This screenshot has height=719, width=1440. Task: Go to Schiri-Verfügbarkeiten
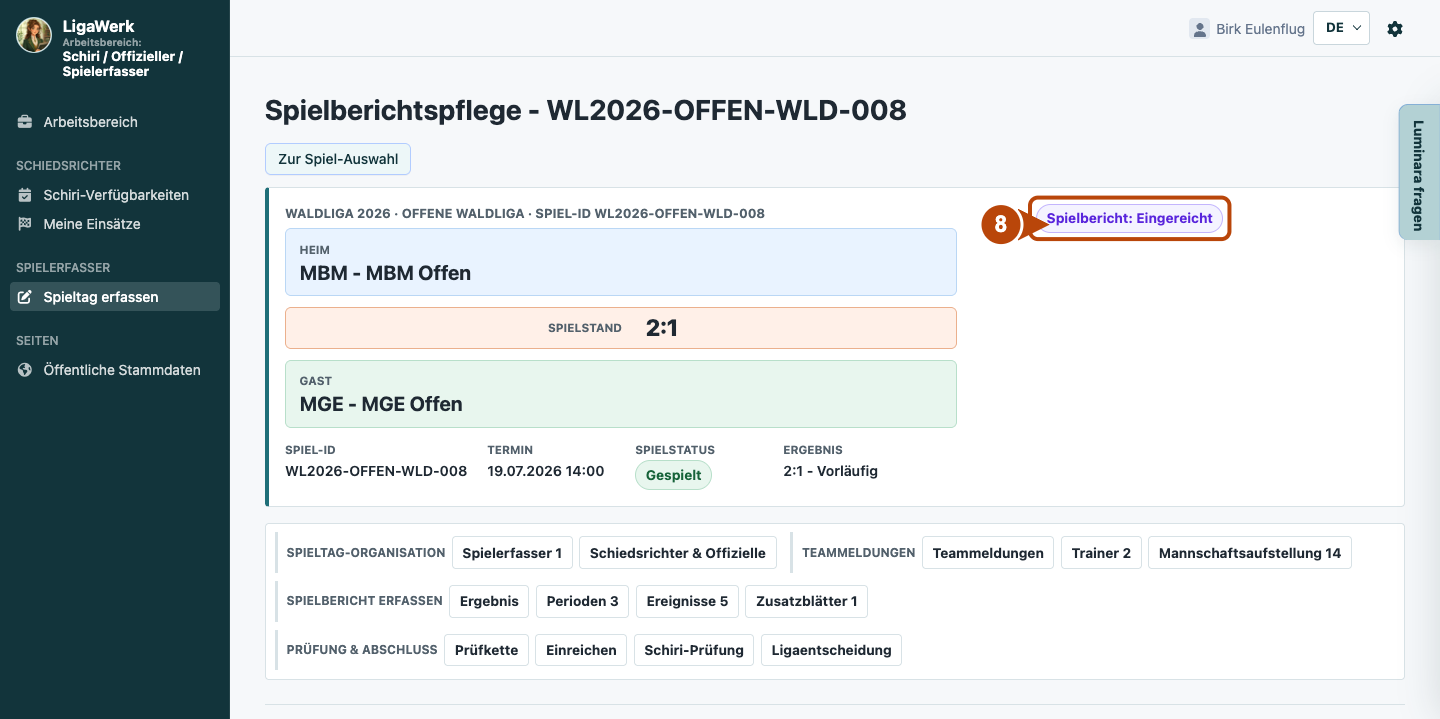click(x=115, y=195)
